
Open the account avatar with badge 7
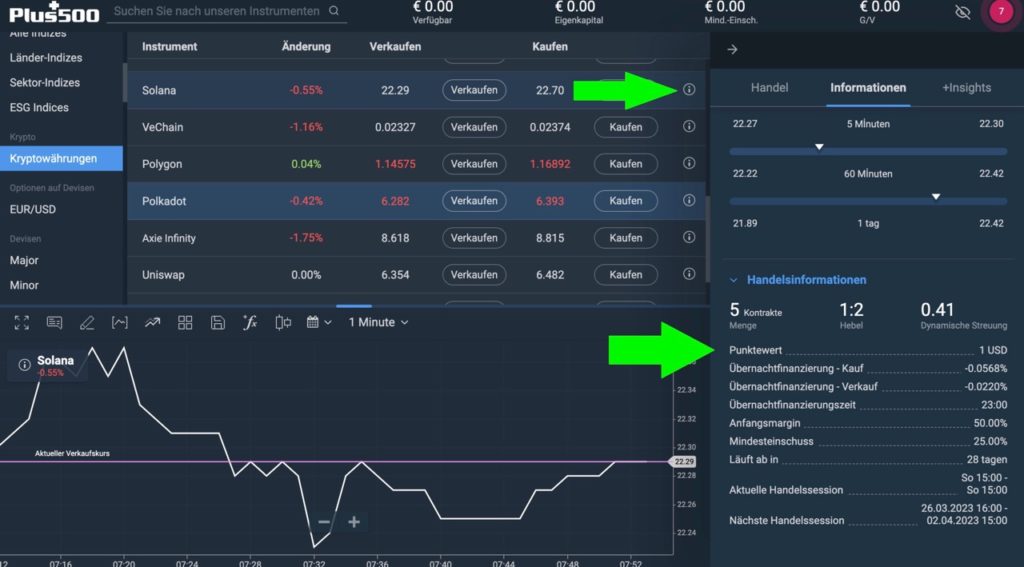pyautogui.click(x=1000, y=12)
